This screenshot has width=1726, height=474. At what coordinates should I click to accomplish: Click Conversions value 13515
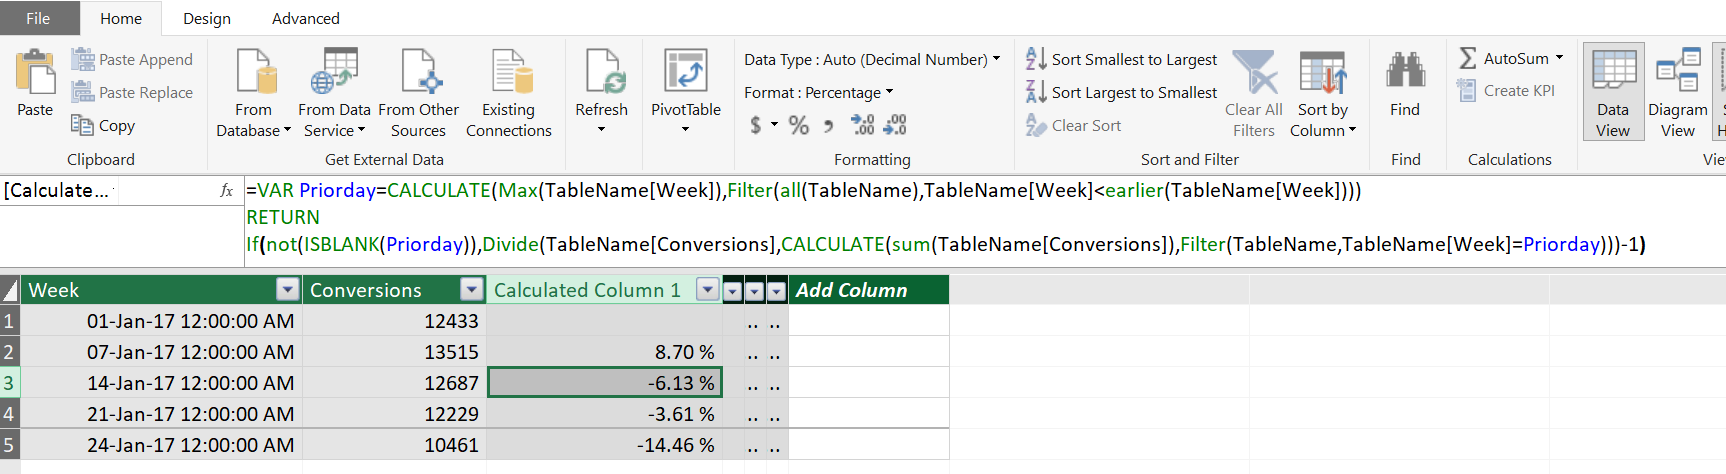(394, 352)
